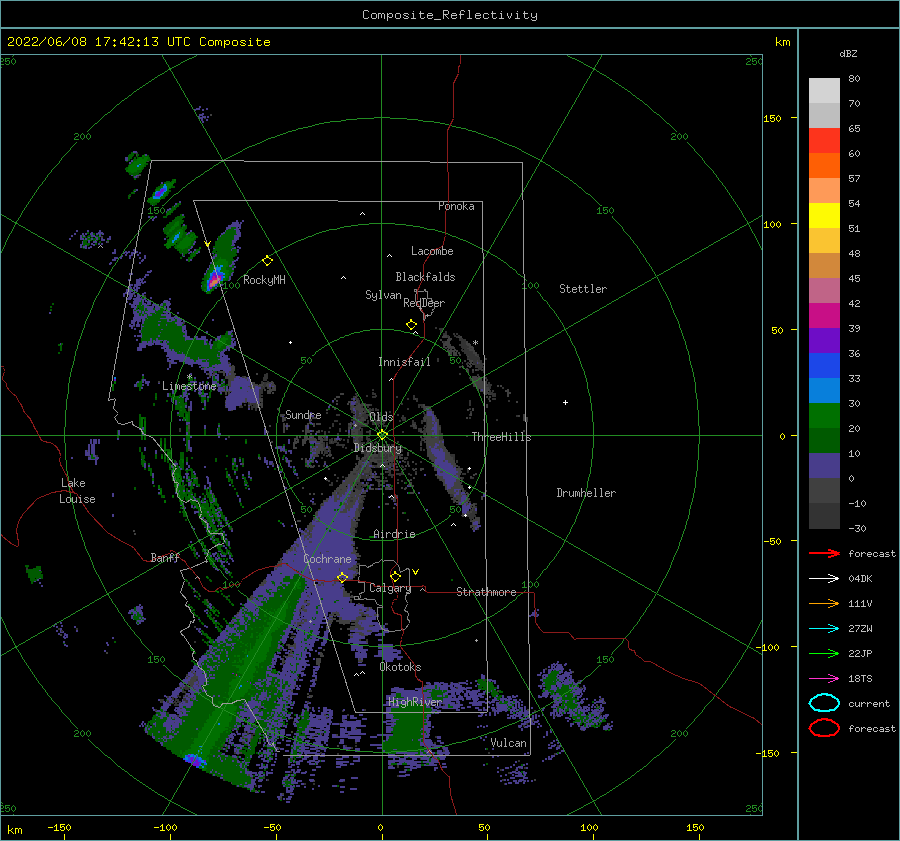Click the yellow diamond marker below Cochrane
The height and width of the screenshot is (841, 900).
click(x=342, y=577)
